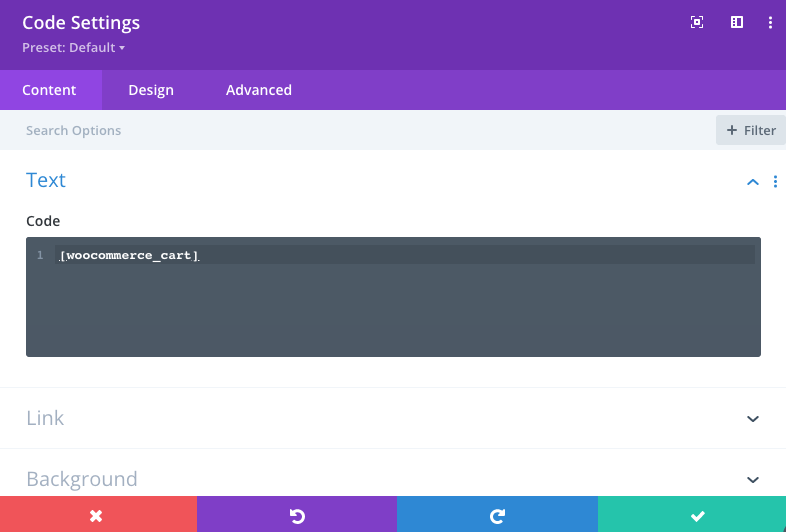Click the Filter button
The width and height of the screenshot is (786, 532).
pyautogui.click(x=750, y=130)
